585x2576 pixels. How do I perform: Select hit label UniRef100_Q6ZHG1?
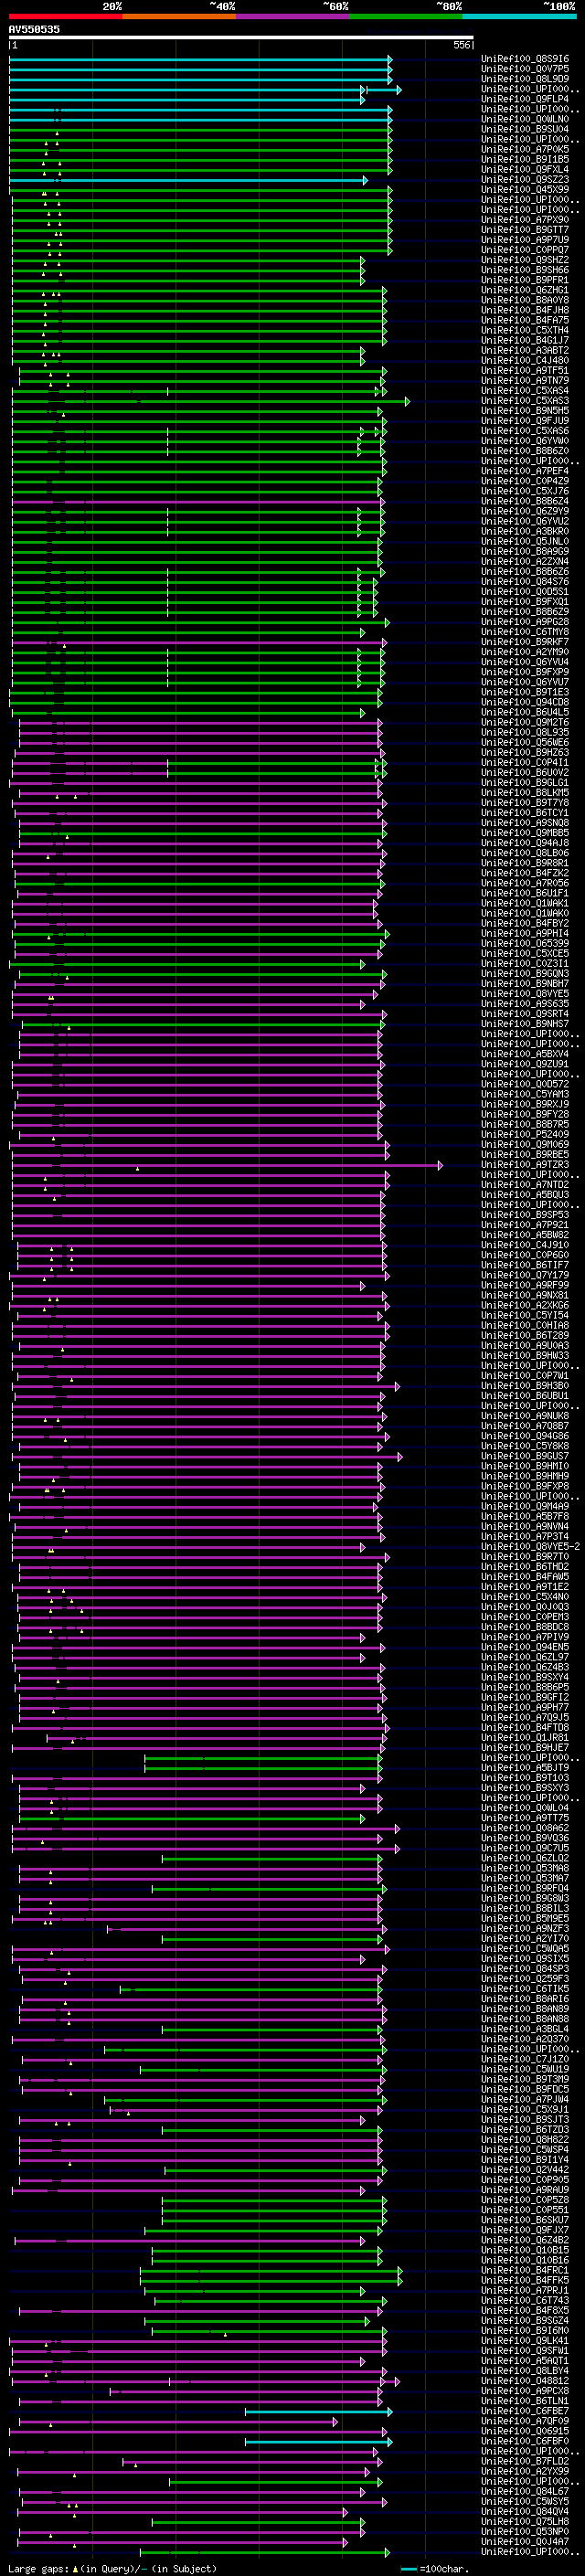pyautogui.click(x=525, y=290)
